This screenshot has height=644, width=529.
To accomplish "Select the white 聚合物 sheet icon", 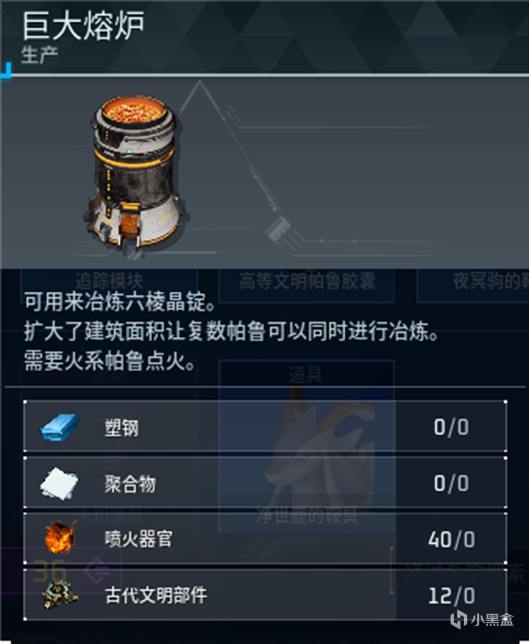I will coord(60,483).
